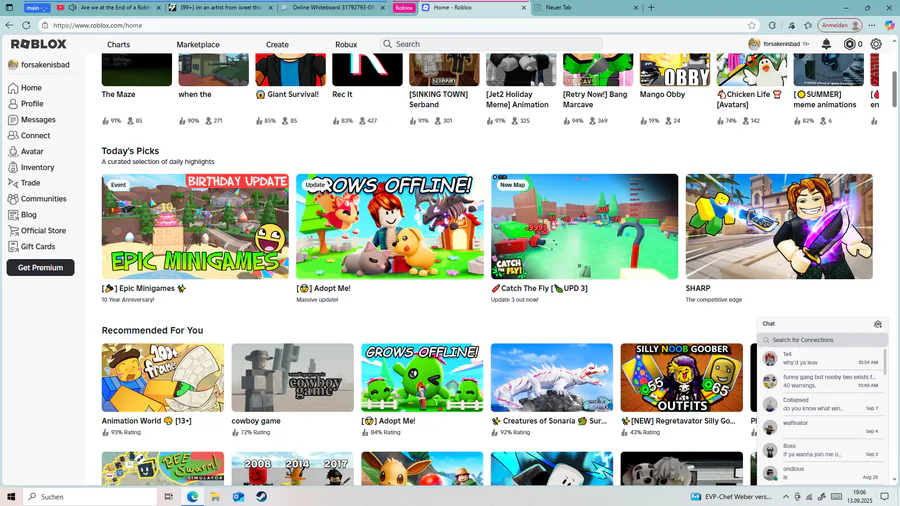Launch Microsoft Edge from the taskbar

(192, 497)
